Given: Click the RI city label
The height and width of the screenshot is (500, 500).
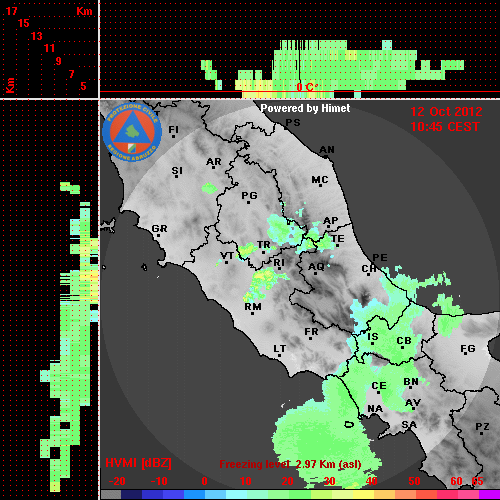Looking at the screenshot, I should coord(279,263).
